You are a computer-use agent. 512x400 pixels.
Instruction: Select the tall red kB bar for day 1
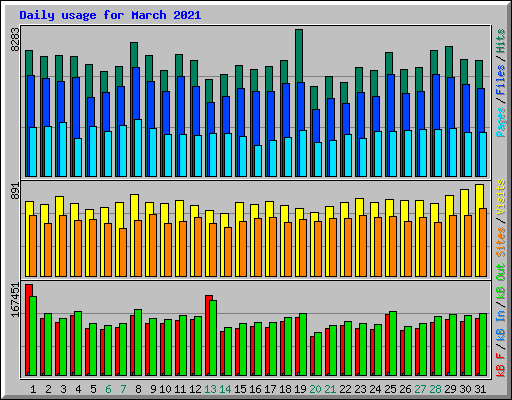tap(28, 330)
